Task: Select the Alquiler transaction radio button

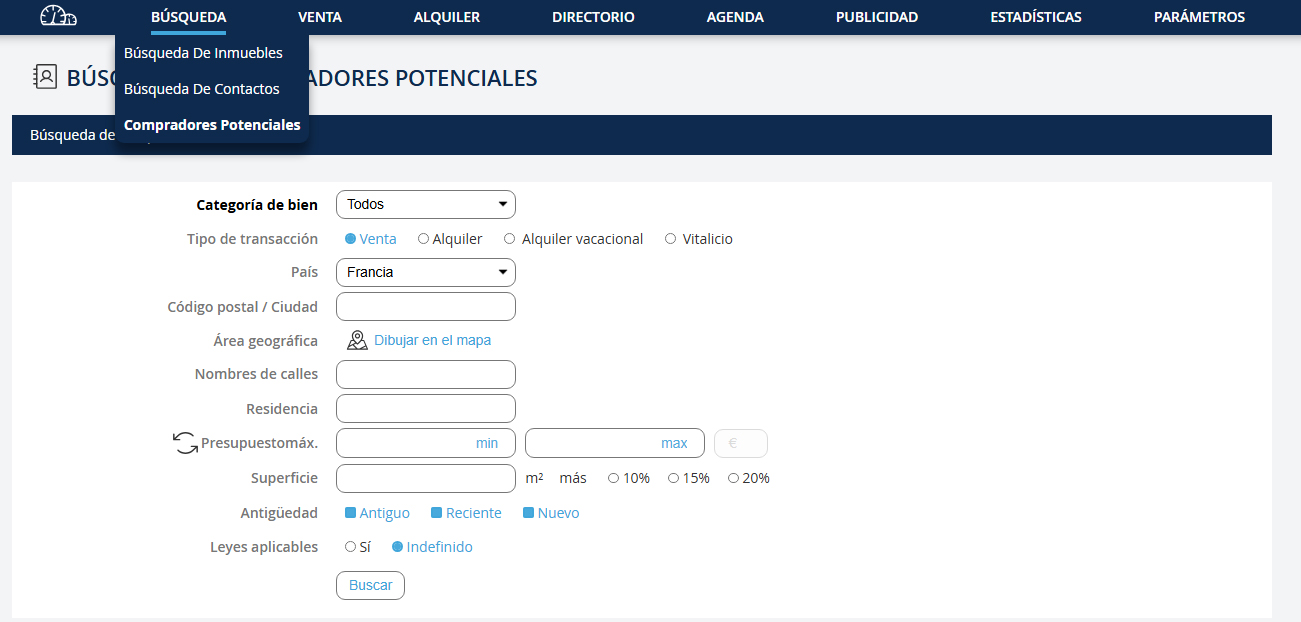Action: point(424,239)
